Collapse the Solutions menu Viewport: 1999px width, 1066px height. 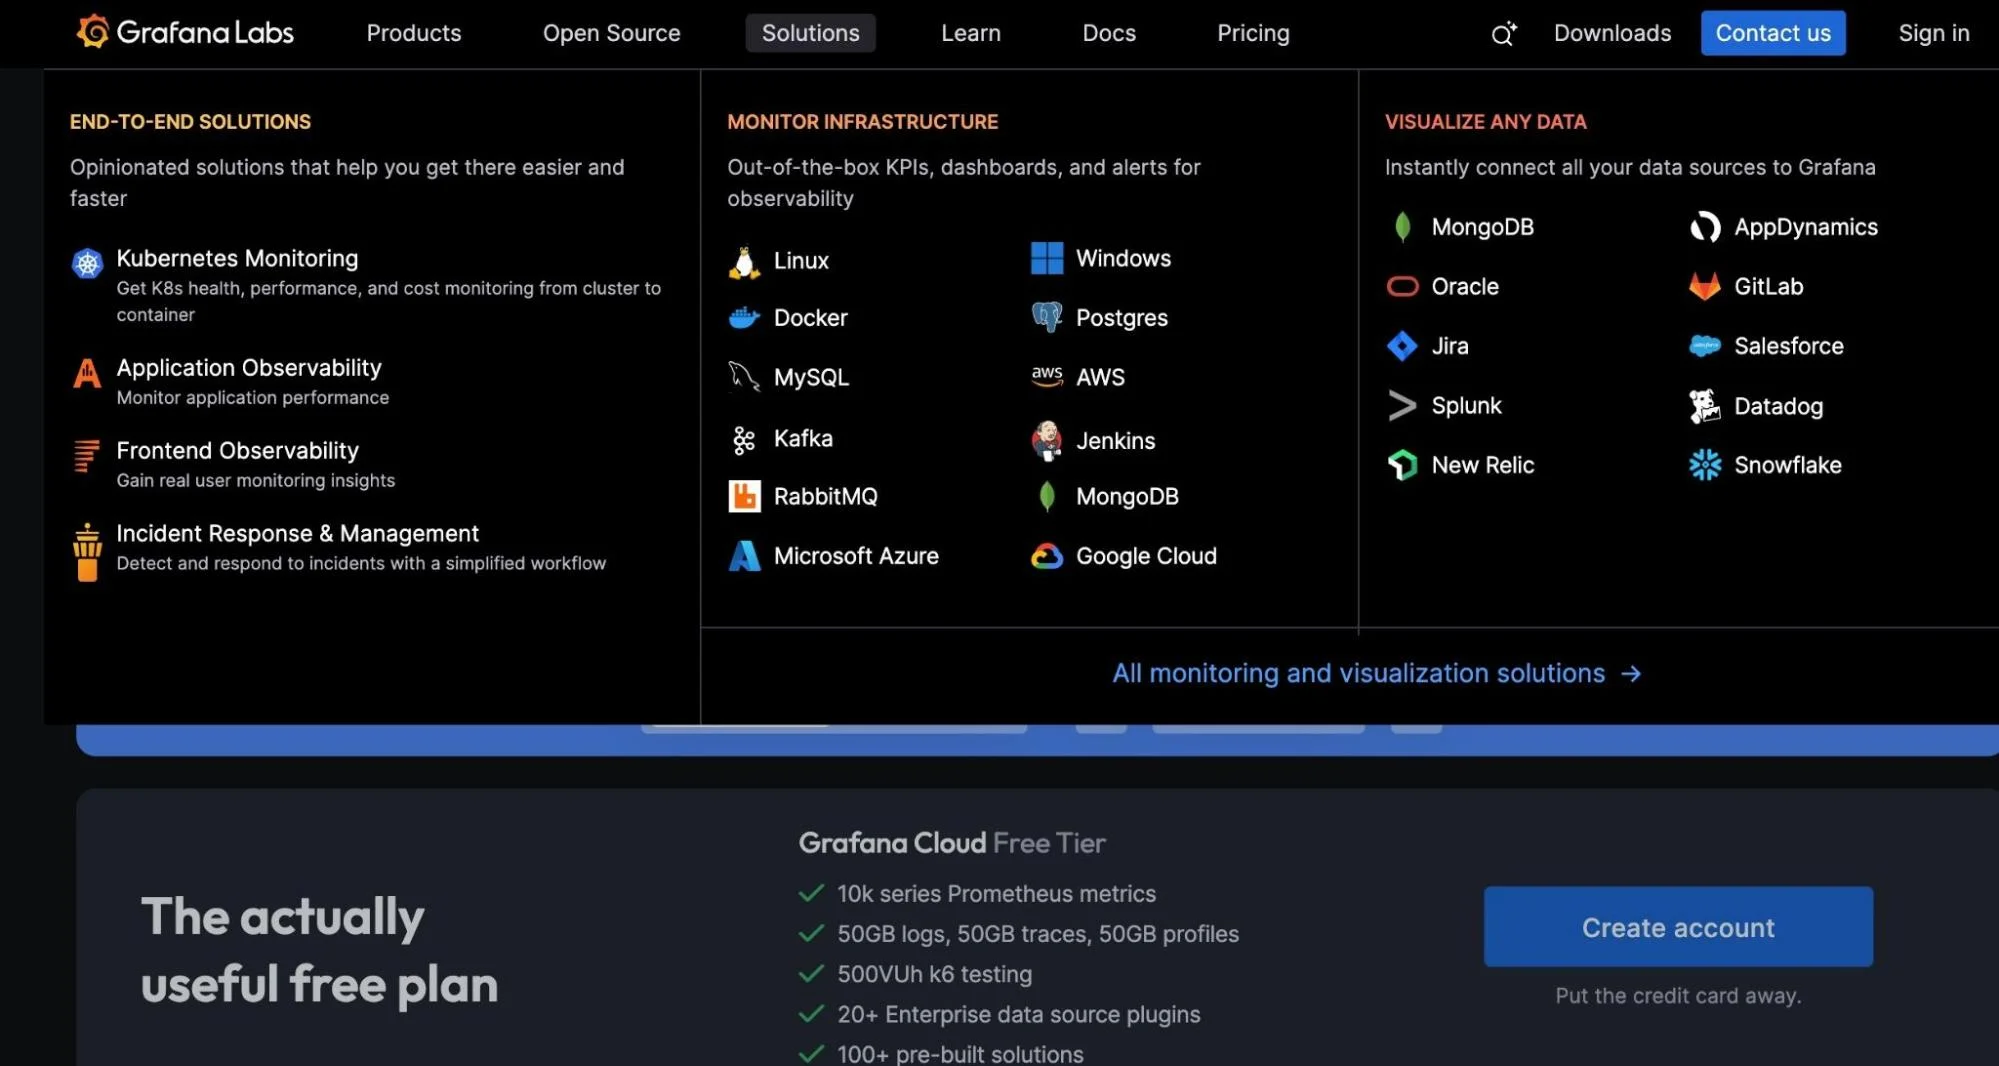[810, 33]
